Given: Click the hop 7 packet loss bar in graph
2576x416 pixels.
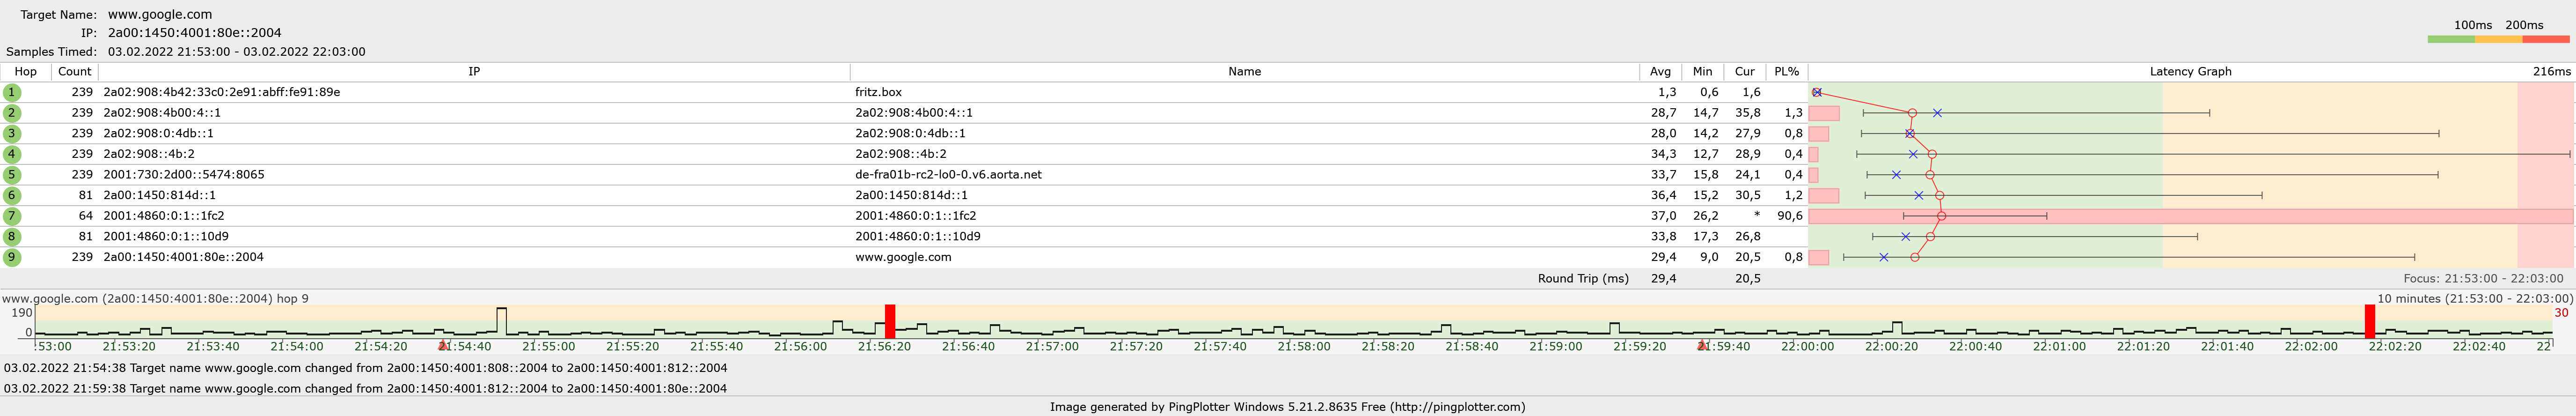Looking at the screenshot, I should (2190, 216).
